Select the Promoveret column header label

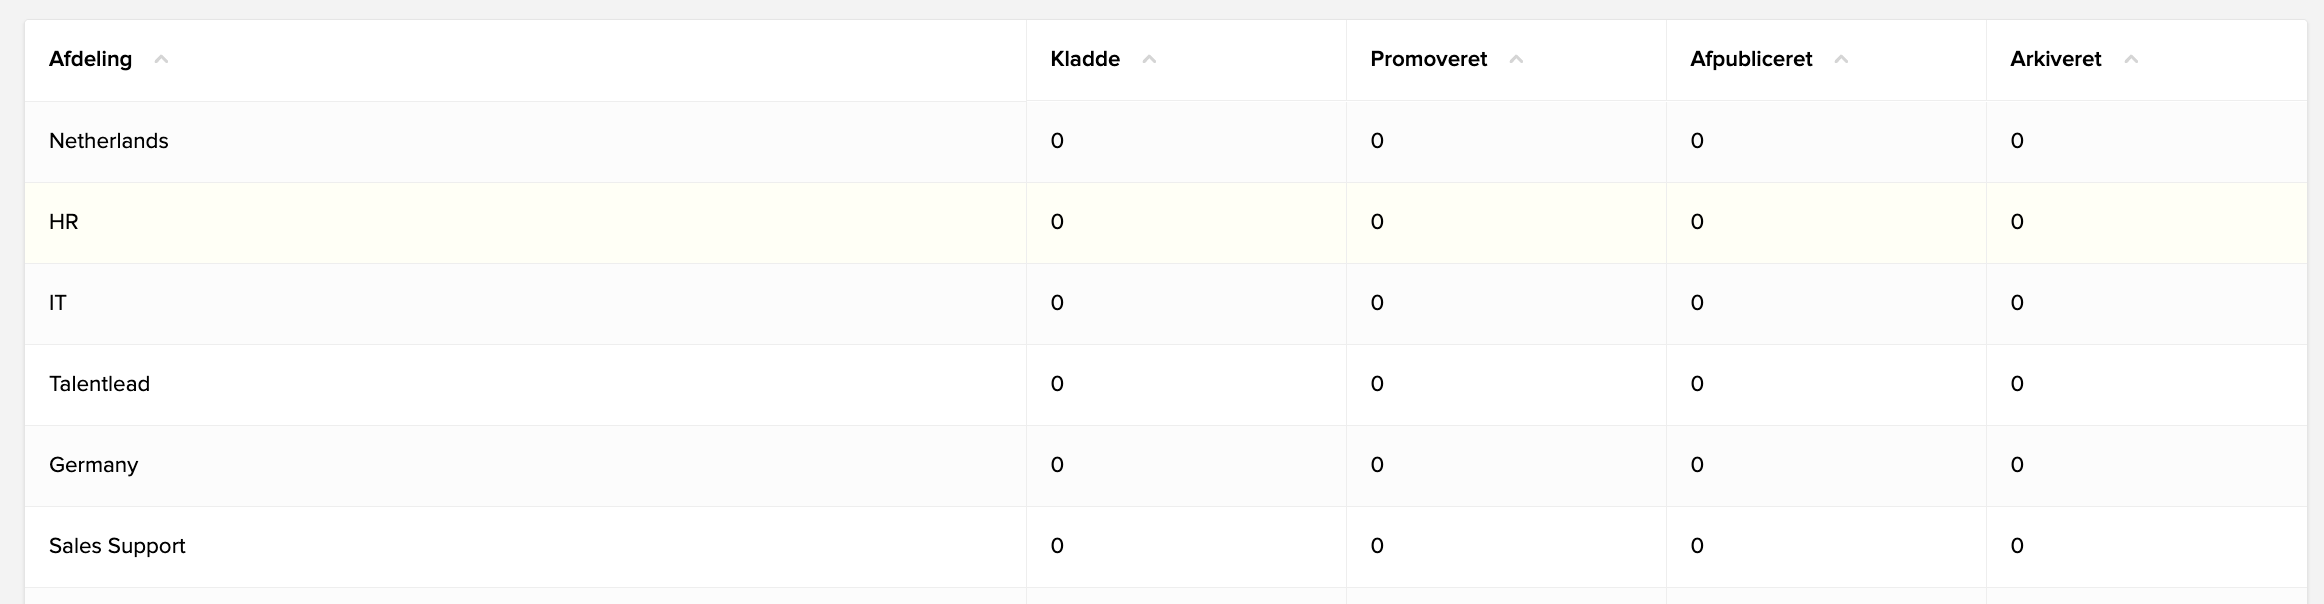1428,59
